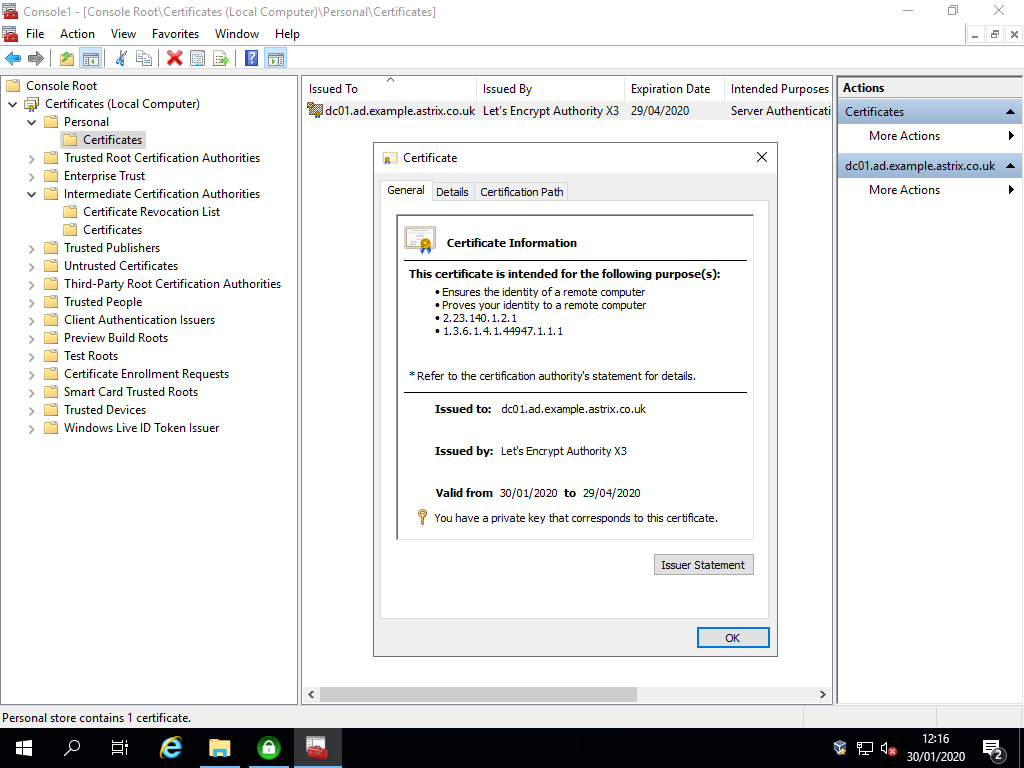The height and width of the screenshot is (768, 1024).
Task: Toggle the Show/Hide Action Pane icon
Action: 277,57
